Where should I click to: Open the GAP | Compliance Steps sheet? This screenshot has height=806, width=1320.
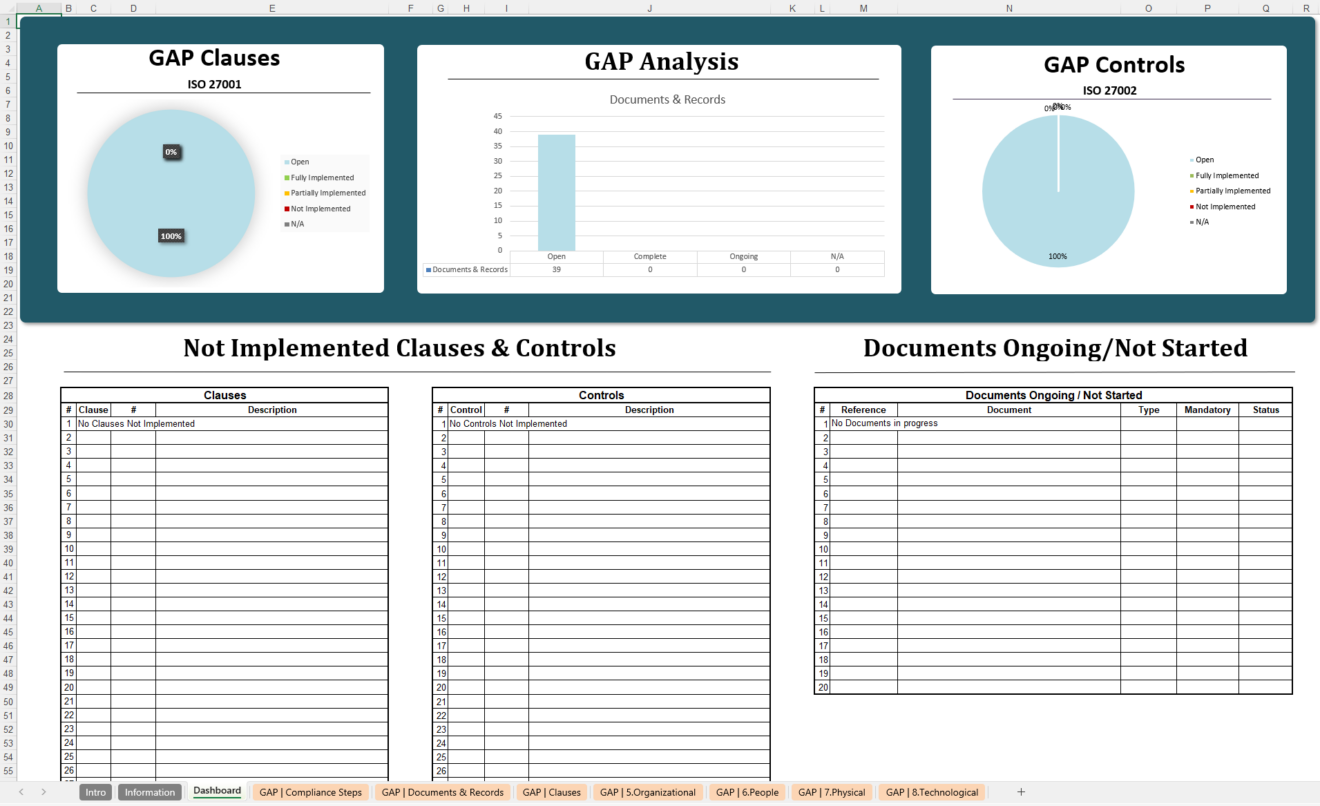(310, 791)
